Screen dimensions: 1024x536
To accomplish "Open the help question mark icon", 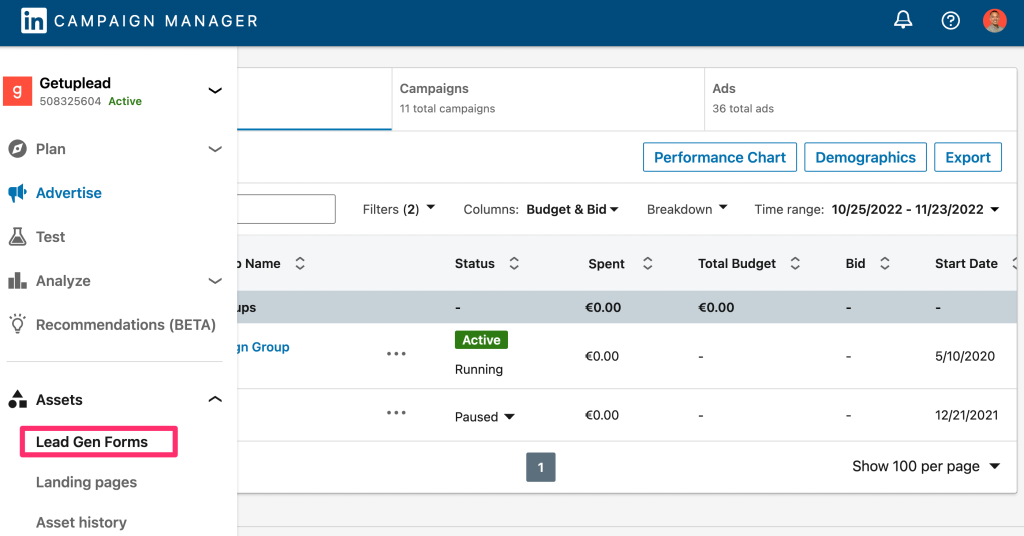I will point(951,21).
